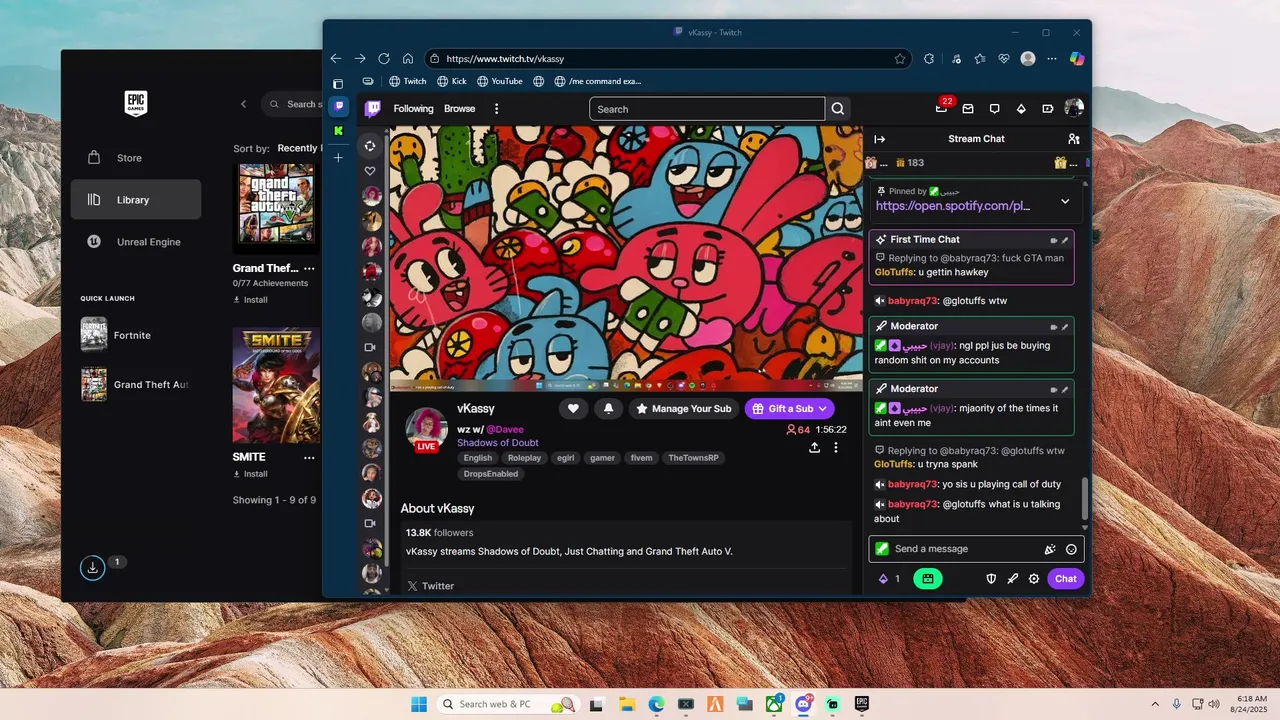Click the Roleplay tag

tap(524, 458)
